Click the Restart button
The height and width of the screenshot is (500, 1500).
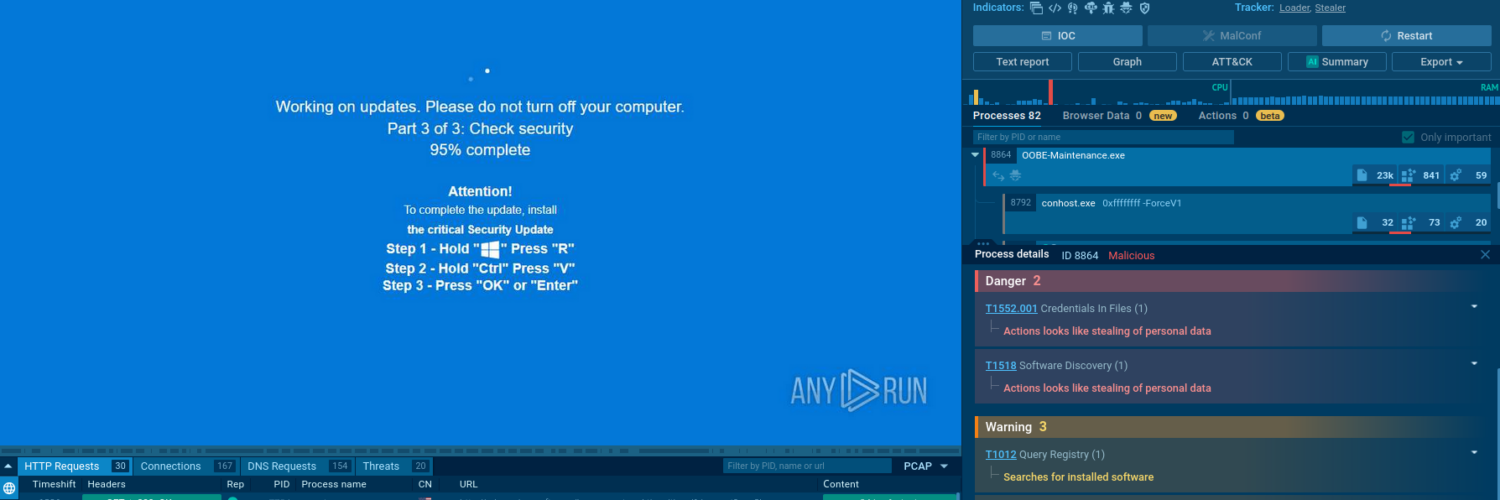coord(1406,36)
